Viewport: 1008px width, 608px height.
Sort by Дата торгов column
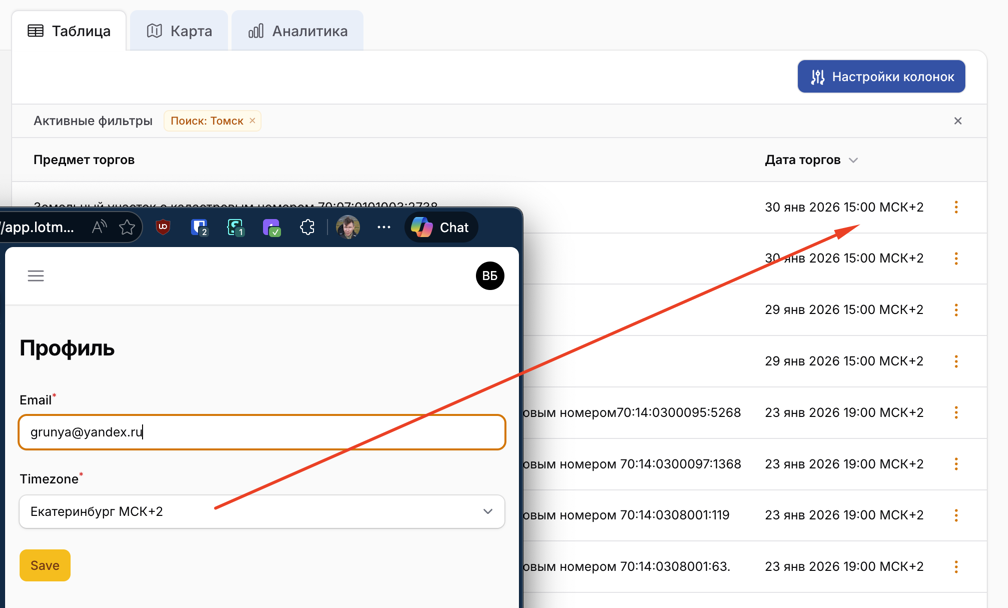811,160
